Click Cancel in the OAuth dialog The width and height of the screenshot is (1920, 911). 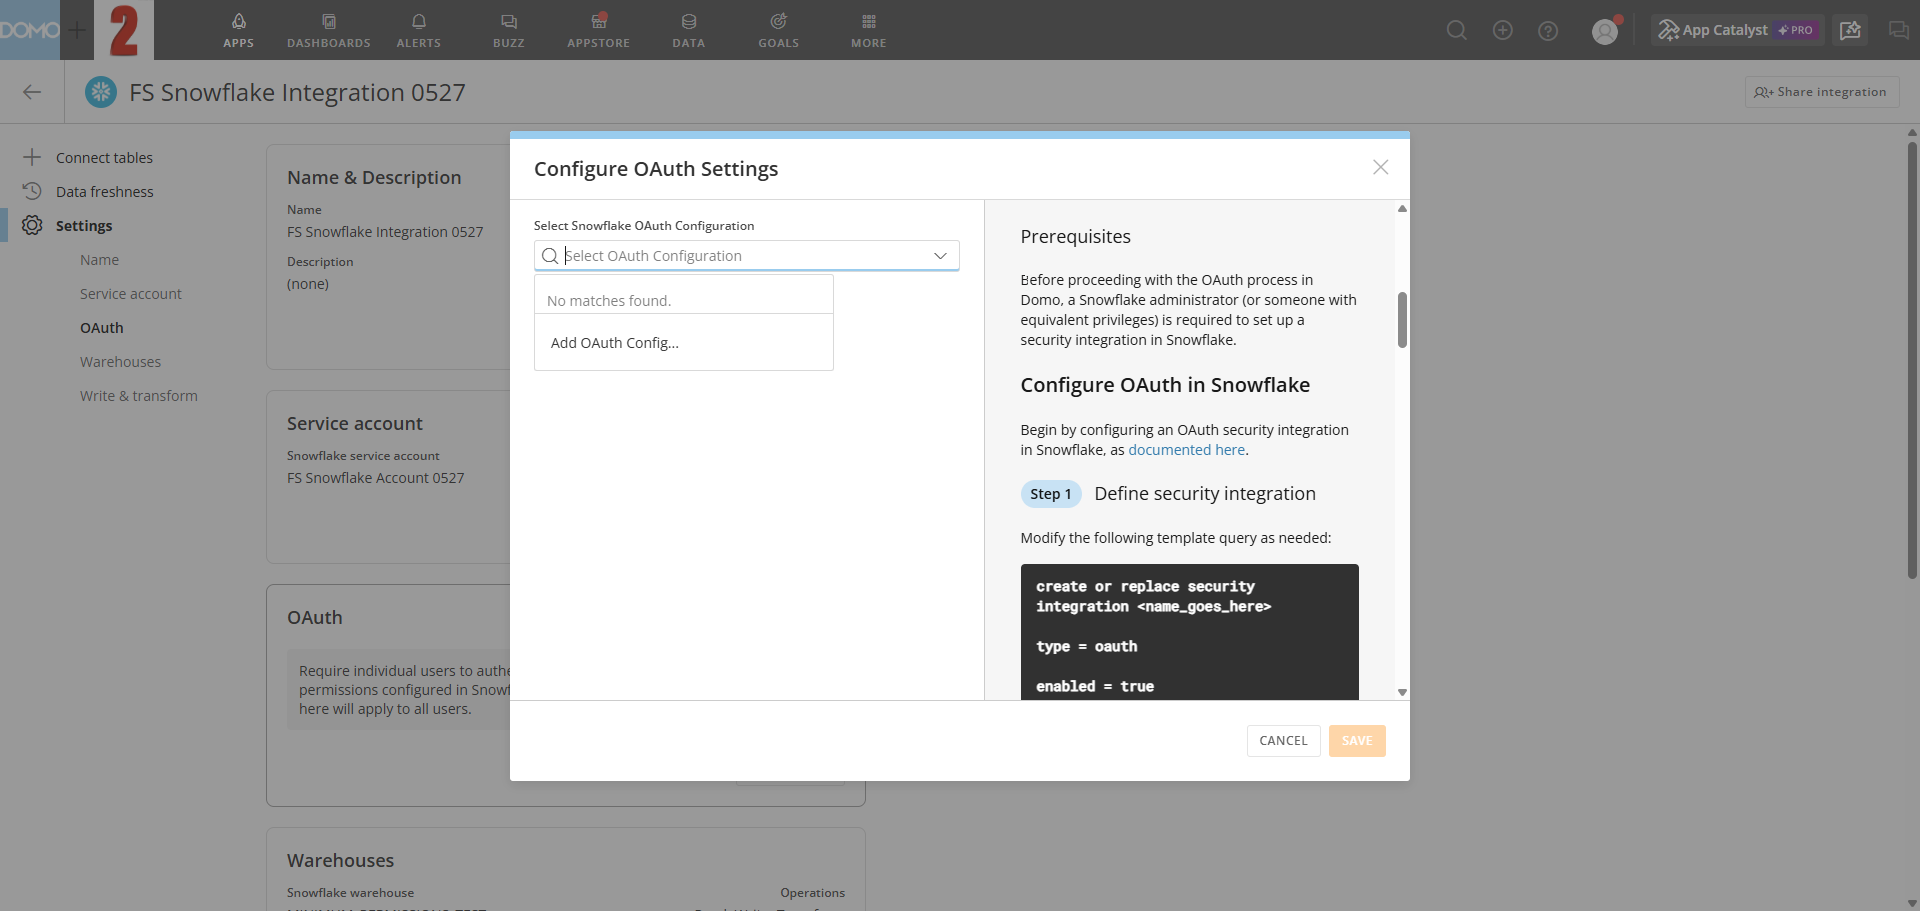(1283, 741)
